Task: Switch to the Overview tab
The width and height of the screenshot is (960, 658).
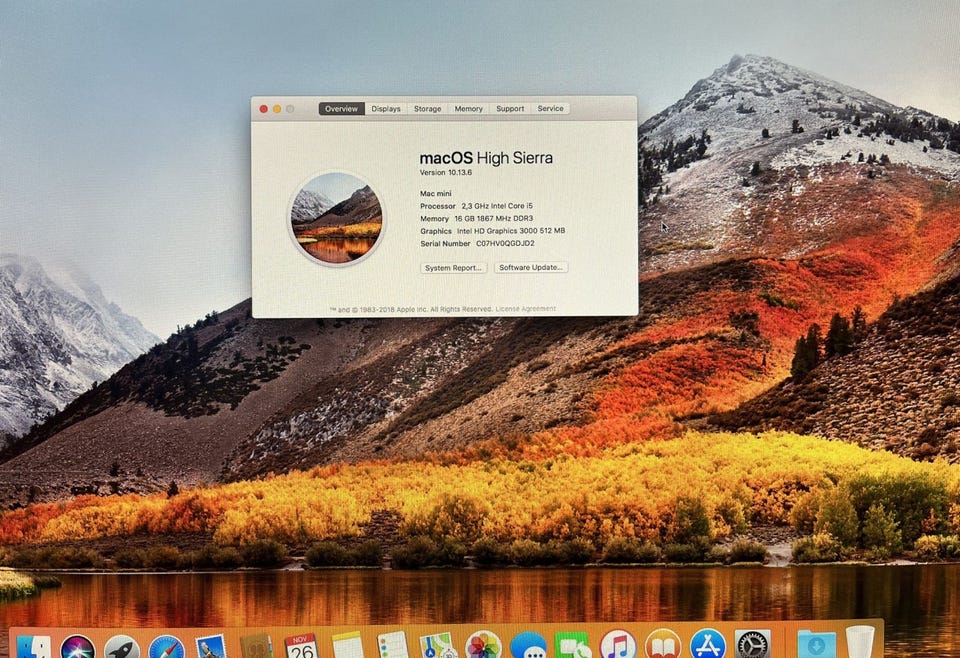Action: tap(342, 108)
